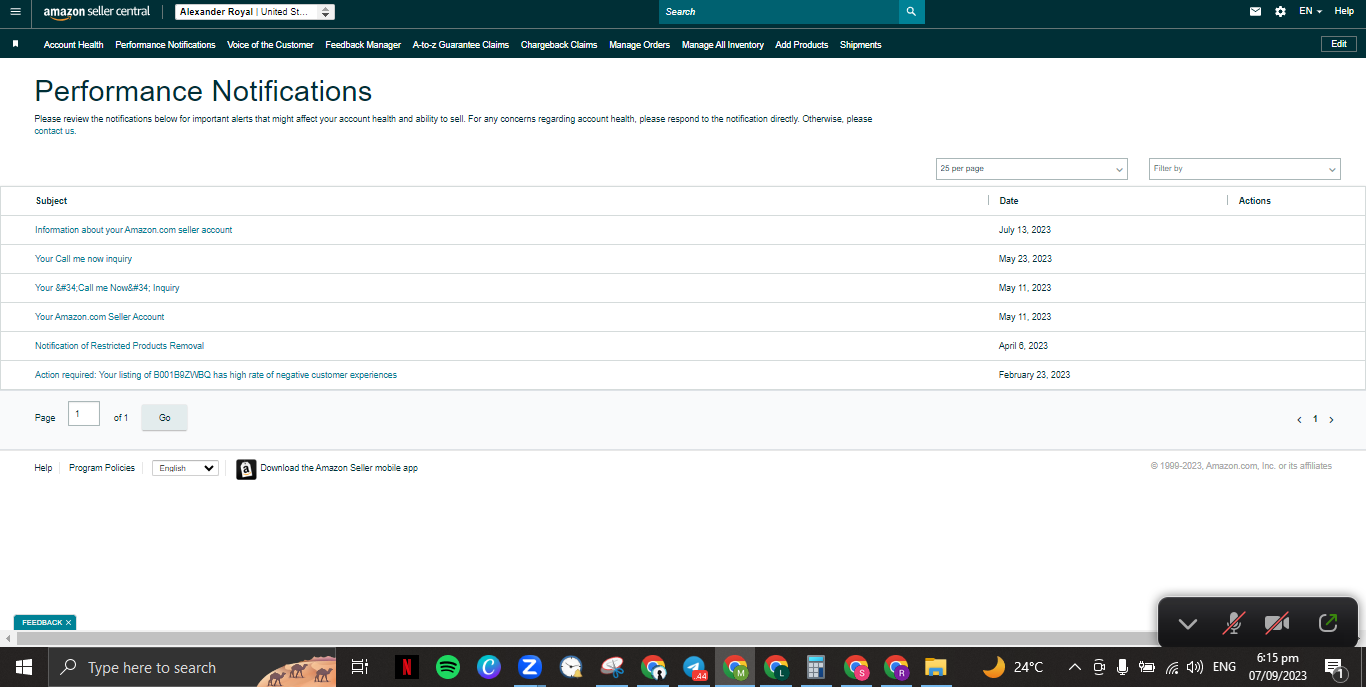1366x687 pixels.
Task: Open Feedback Manager in the nav bar
Action: coord(363,45)
